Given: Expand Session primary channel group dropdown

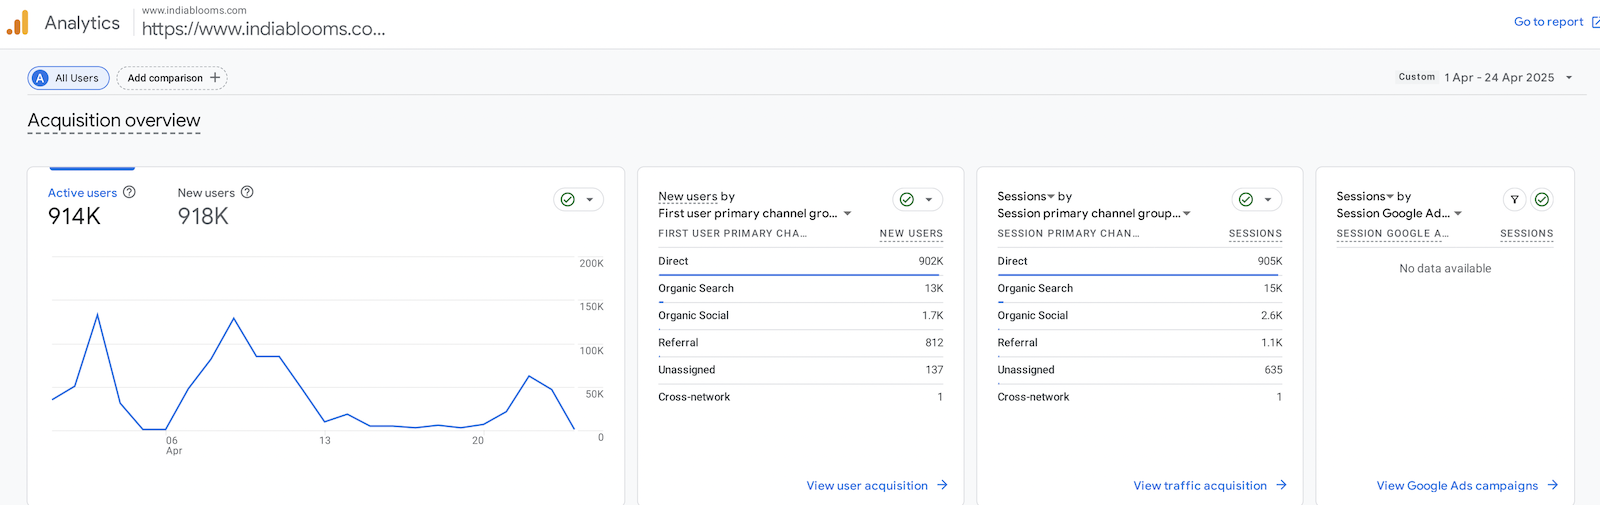Looking at the screenshot, I should (1187, 214).
